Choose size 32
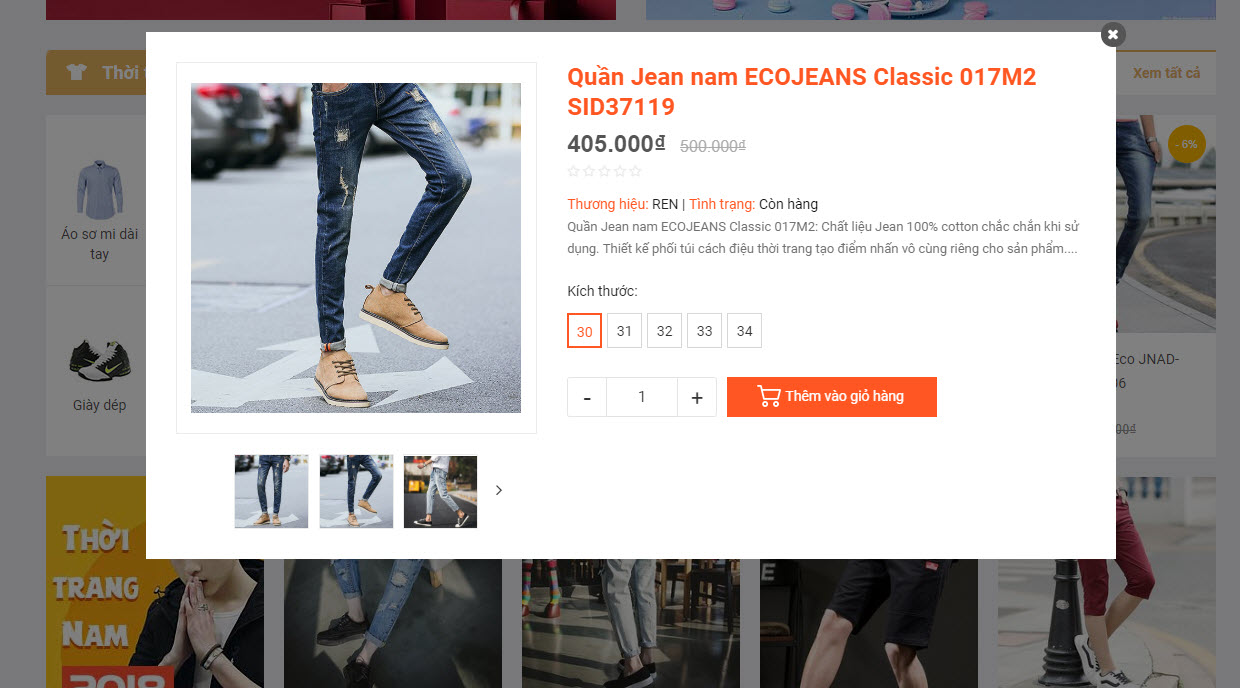1240x688 pixels. (x=664, y=331)
